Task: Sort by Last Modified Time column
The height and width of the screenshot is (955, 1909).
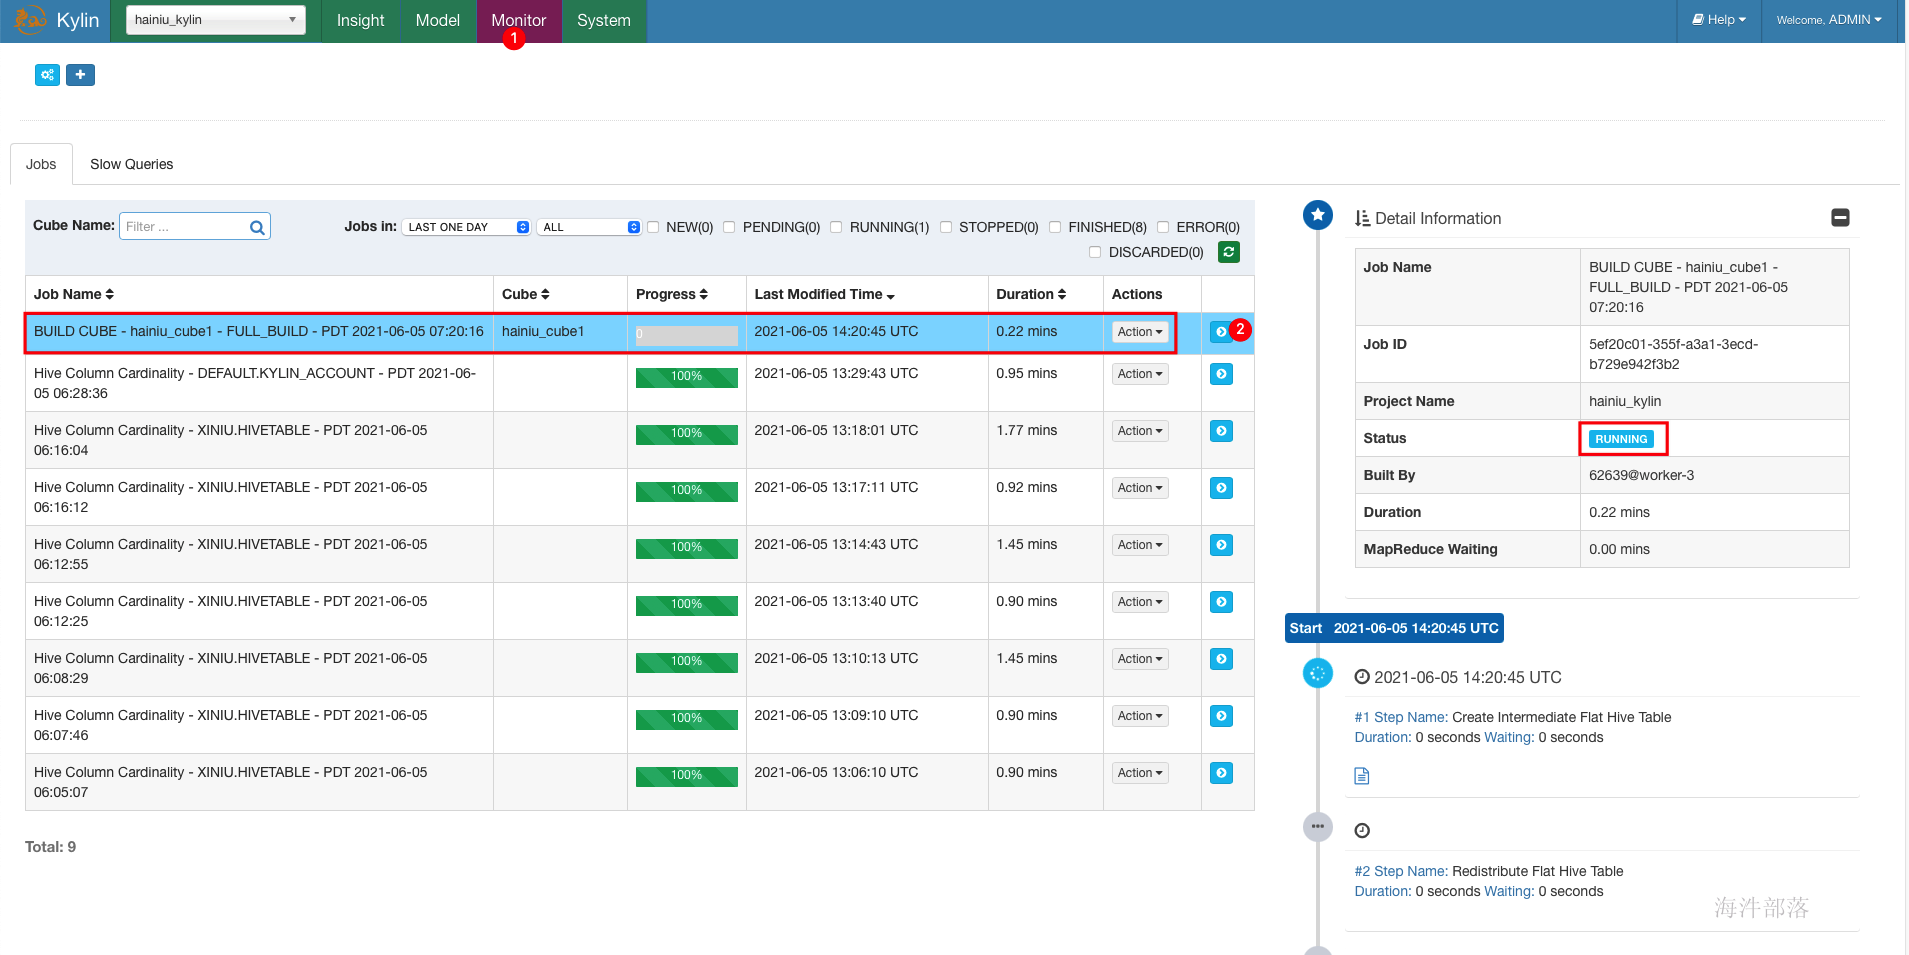Action: coord(825,294)
